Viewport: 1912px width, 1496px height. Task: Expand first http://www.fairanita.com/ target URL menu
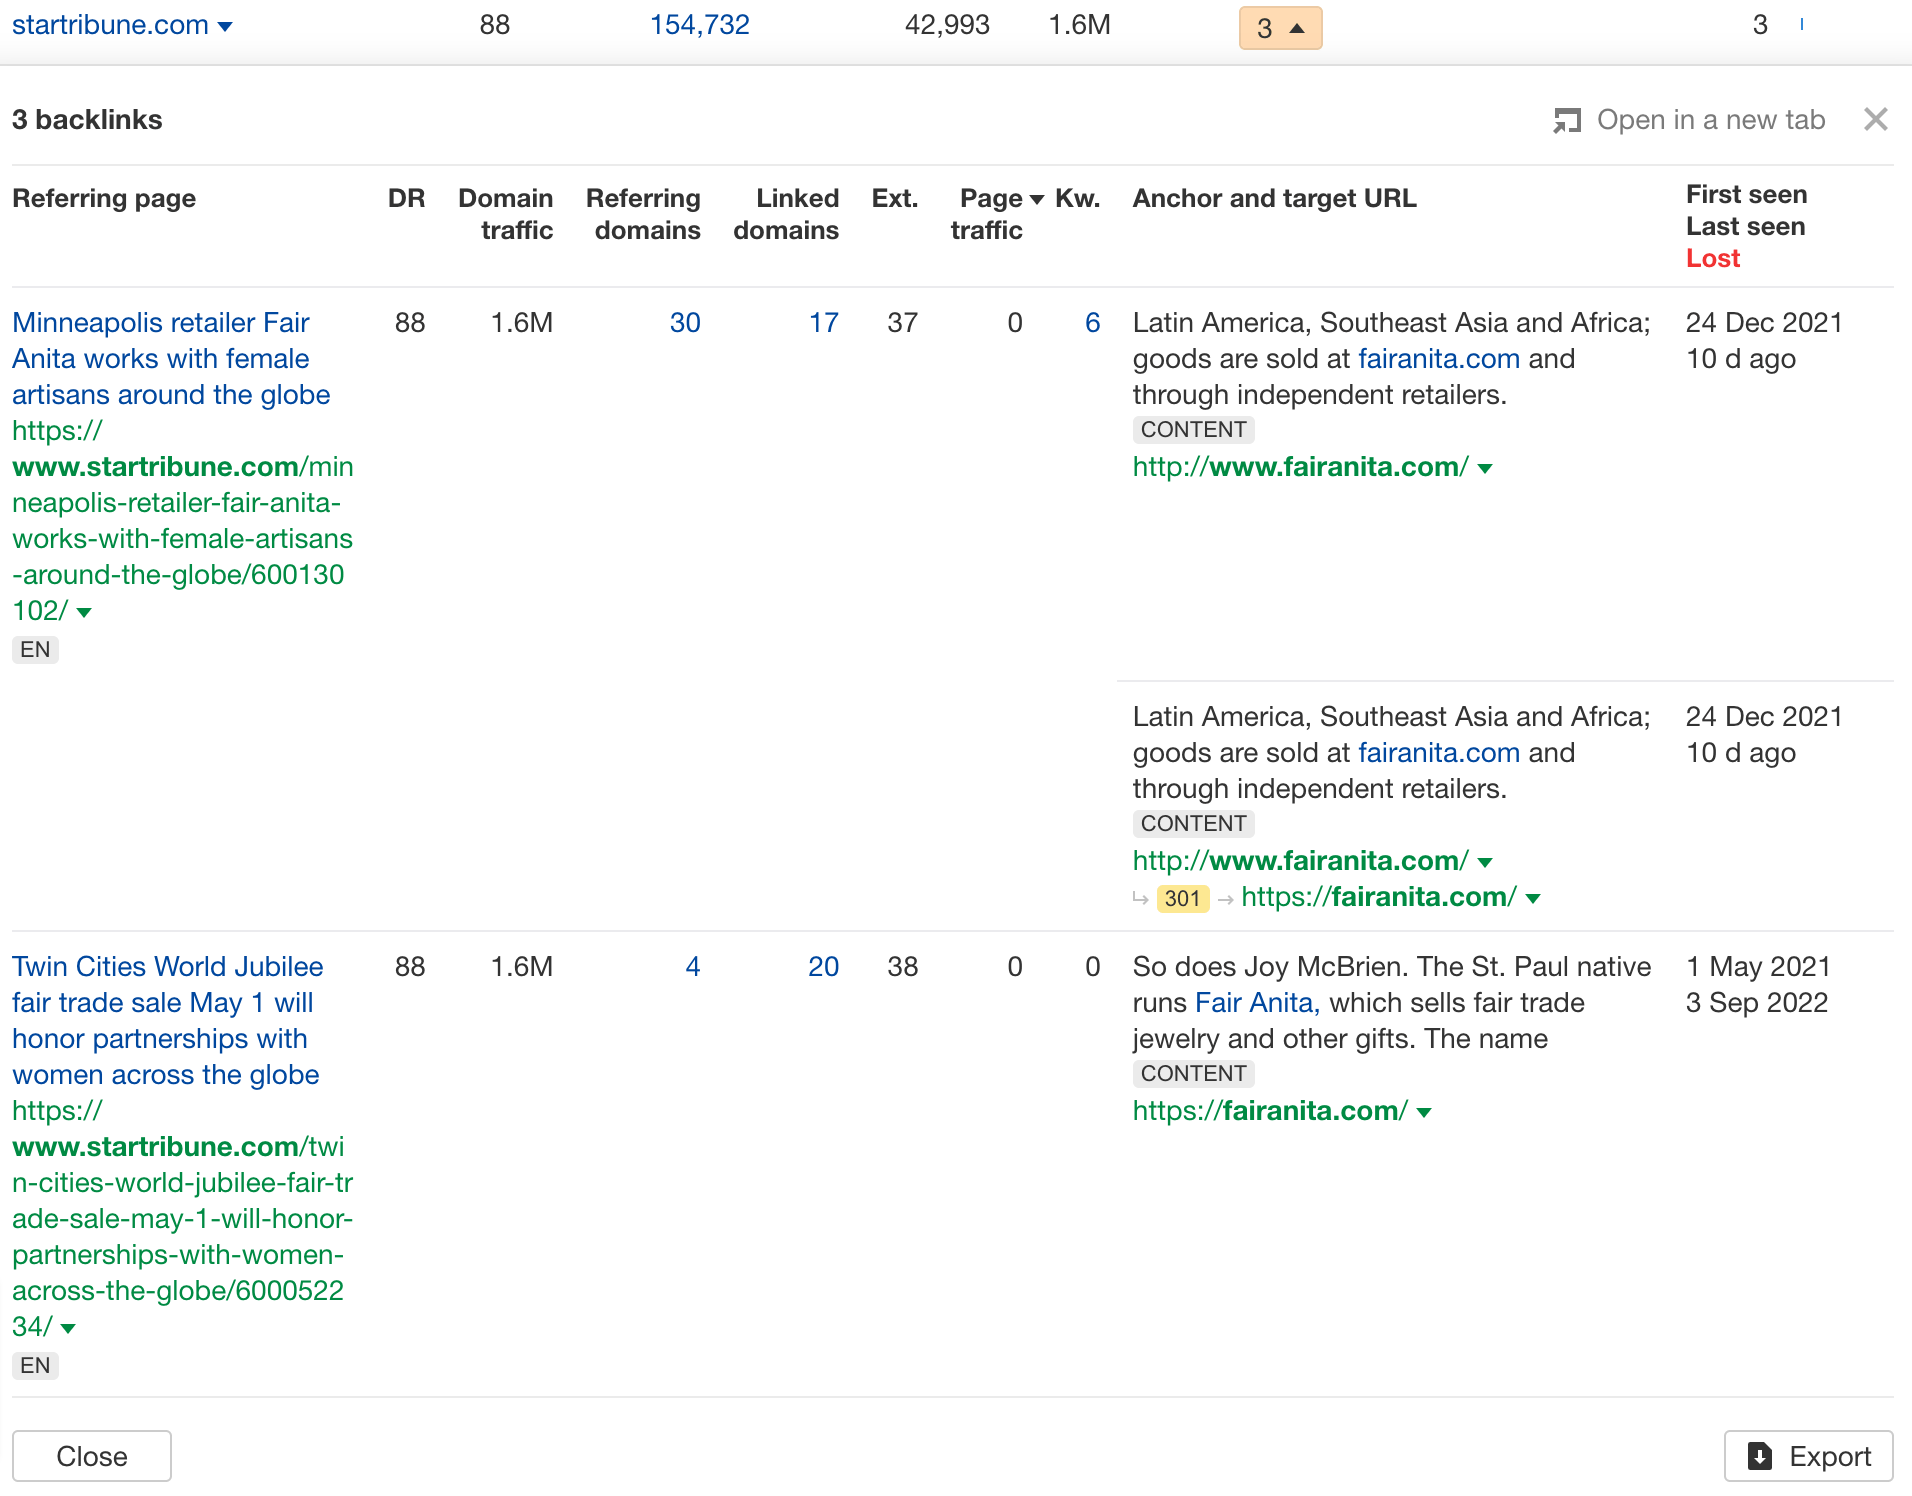[1485, 468]
